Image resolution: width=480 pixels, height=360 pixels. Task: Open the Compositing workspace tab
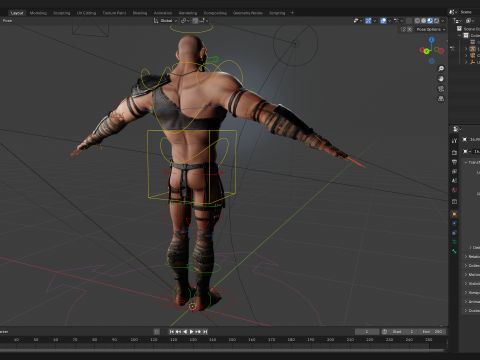click(215, 13)
